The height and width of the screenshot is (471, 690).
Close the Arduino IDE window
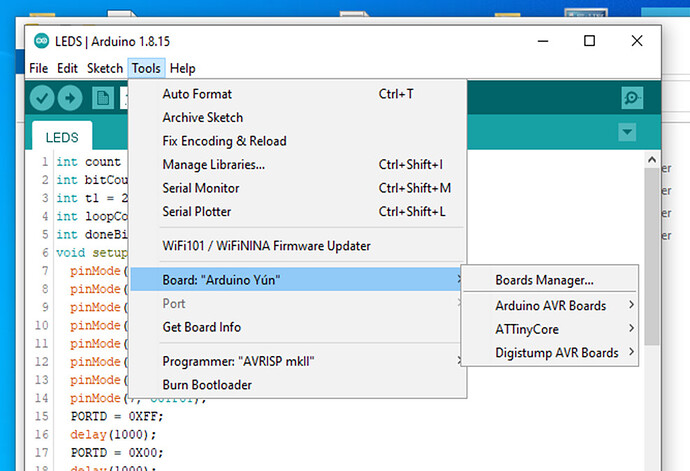637,41
